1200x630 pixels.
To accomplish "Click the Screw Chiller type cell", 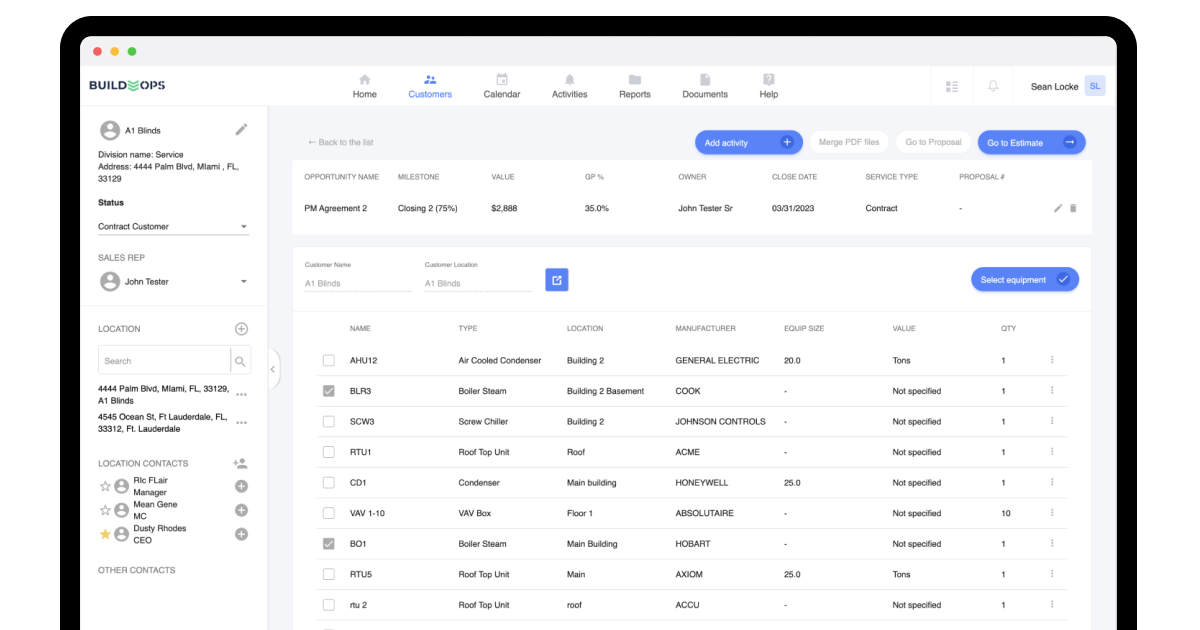I will 483,421.
